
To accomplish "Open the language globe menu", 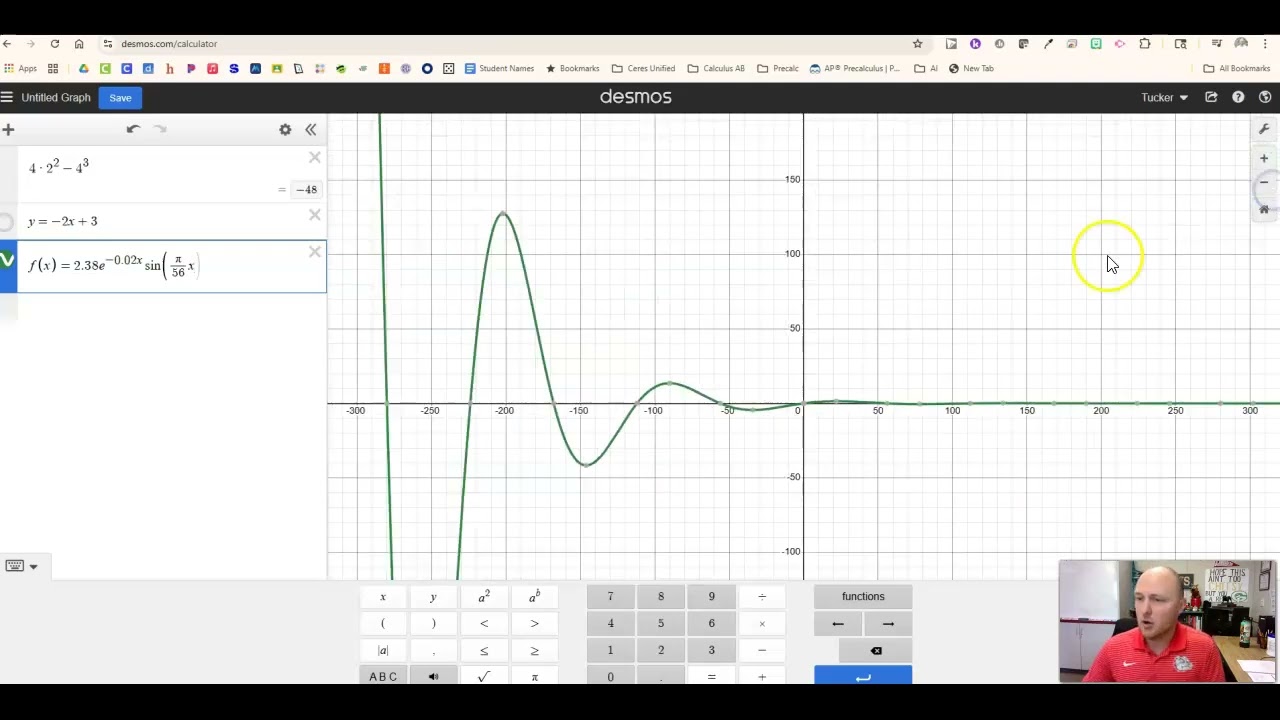I will (x=1265, y=97).
